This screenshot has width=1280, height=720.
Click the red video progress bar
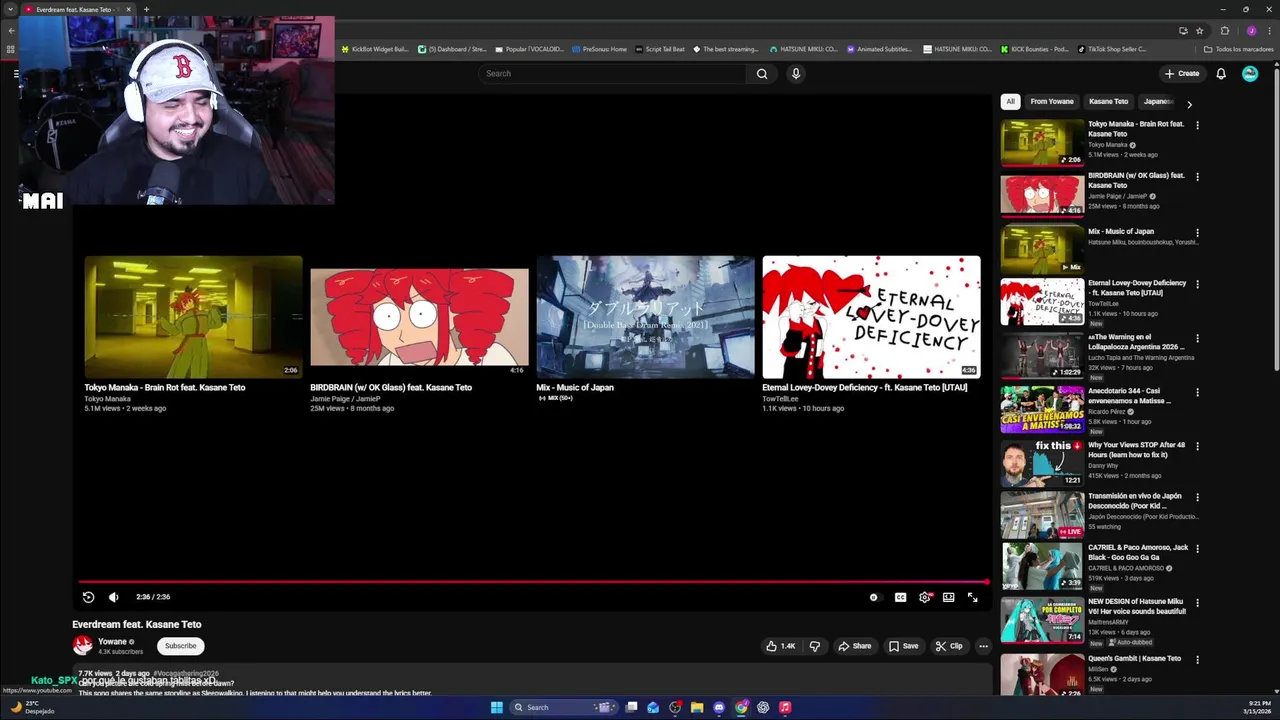tap(533, 581)
